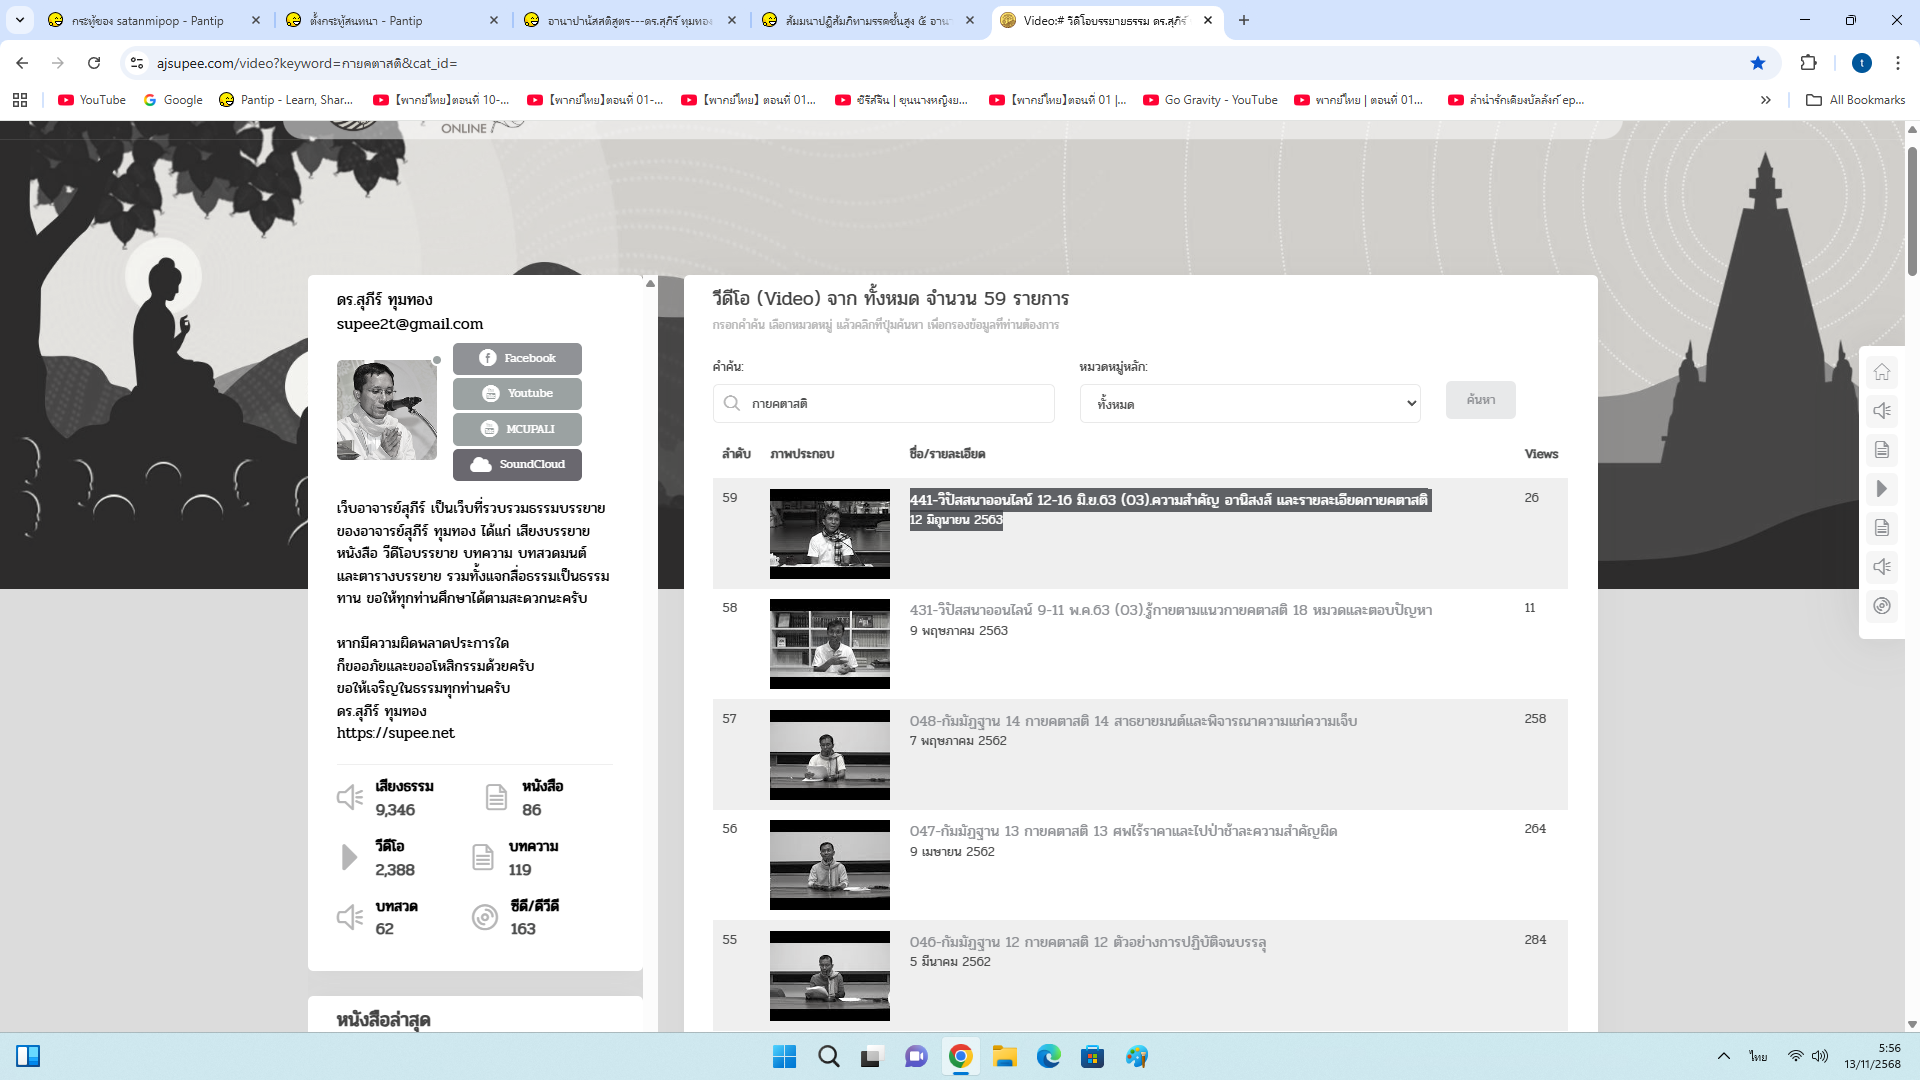Click the play icon in right sidebar
The width and height of the screenshot is (1920, 1080).
[1881, 489]
